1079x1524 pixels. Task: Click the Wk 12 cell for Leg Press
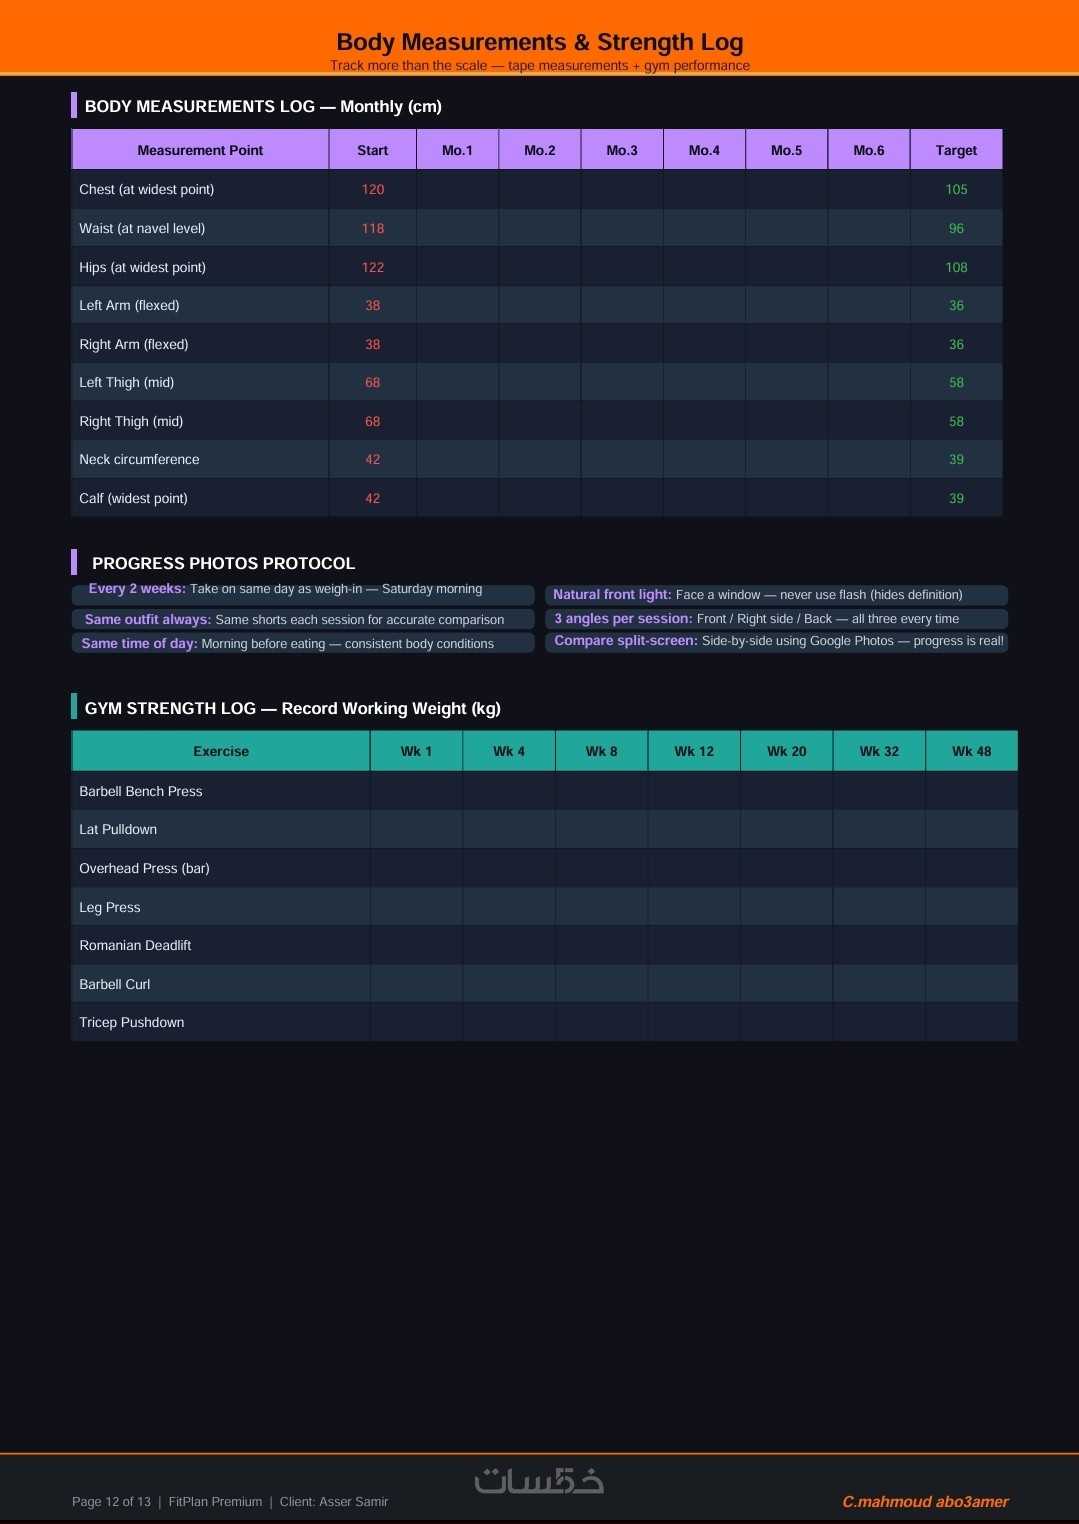(694, 907)
